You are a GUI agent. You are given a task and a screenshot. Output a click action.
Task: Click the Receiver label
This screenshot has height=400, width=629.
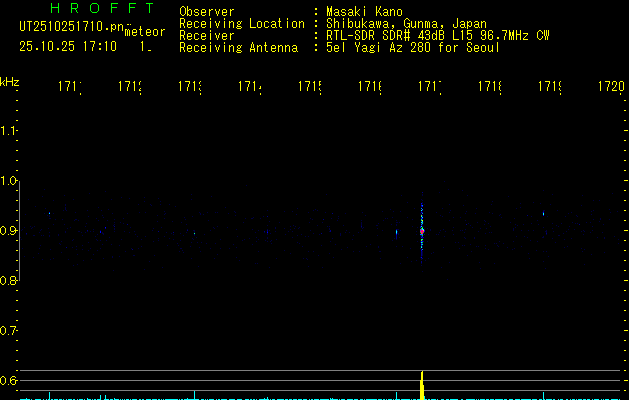coord(207,36)
